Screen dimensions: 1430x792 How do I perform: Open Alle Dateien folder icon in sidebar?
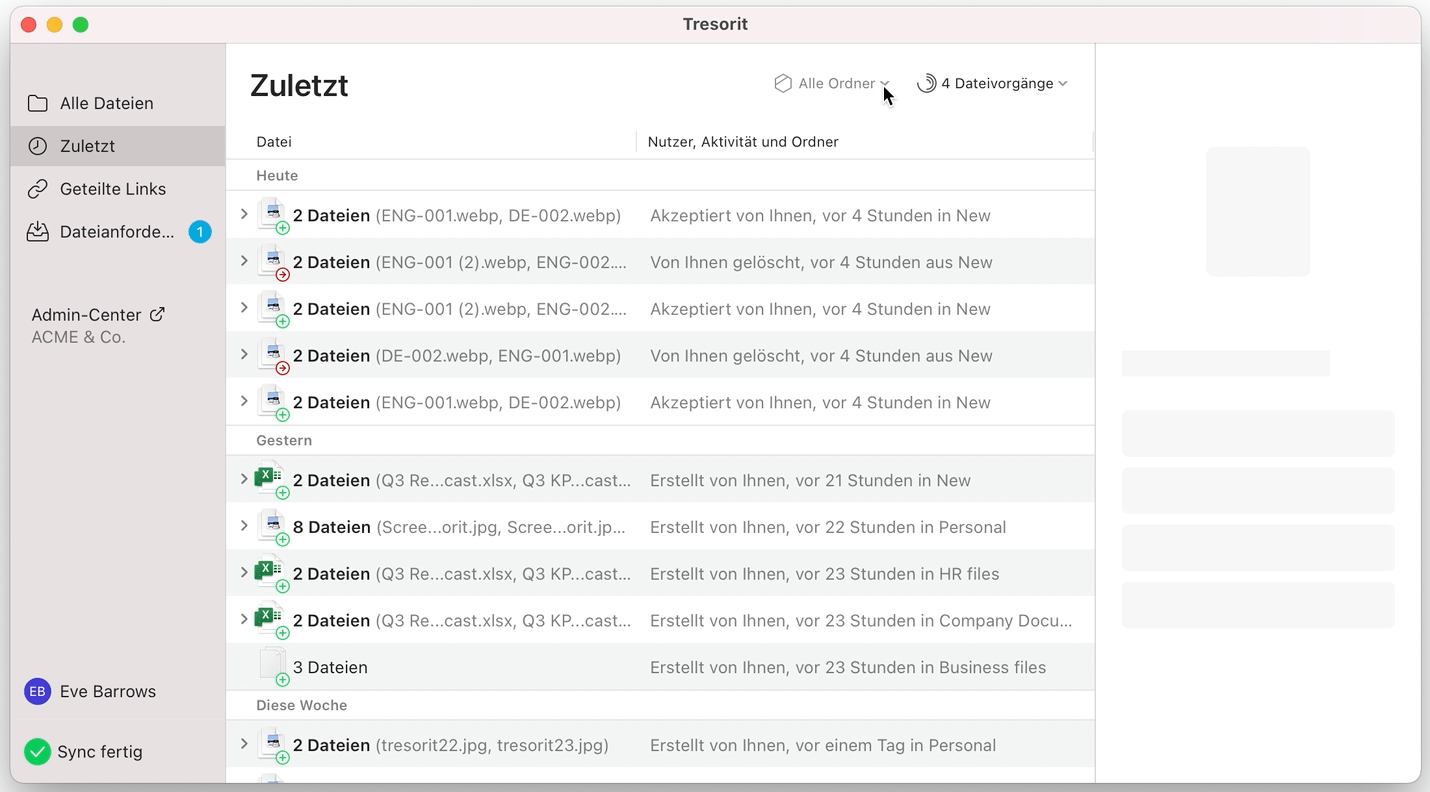pos(38,103)
